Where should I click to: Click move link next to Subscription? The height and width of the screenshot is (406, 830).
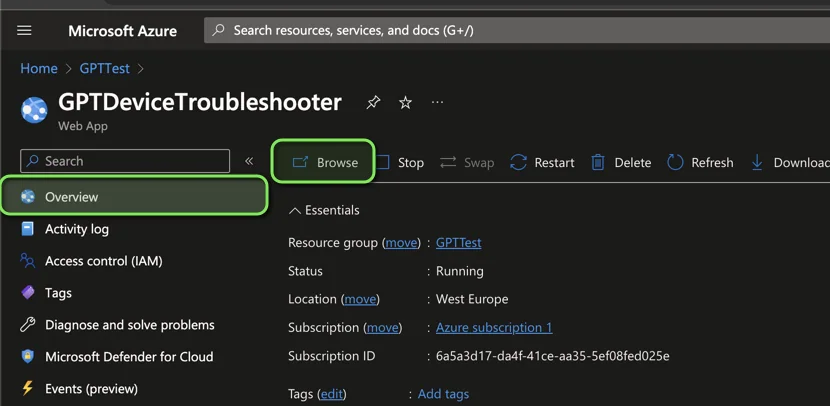[x=383, y=328]
